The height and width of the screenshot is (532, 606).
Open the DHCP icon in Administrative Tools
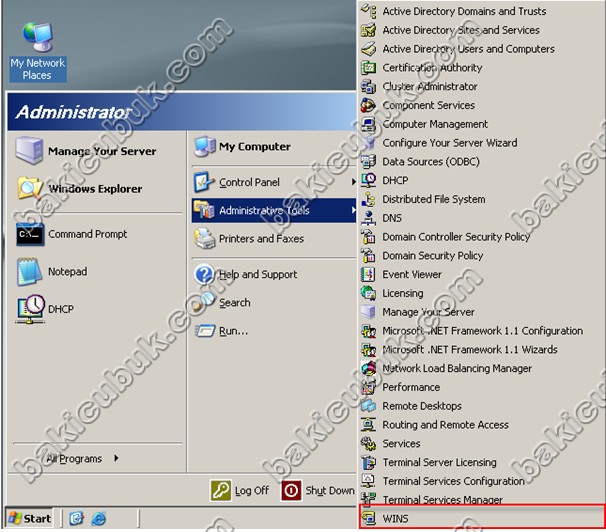[x=369, y=180]
